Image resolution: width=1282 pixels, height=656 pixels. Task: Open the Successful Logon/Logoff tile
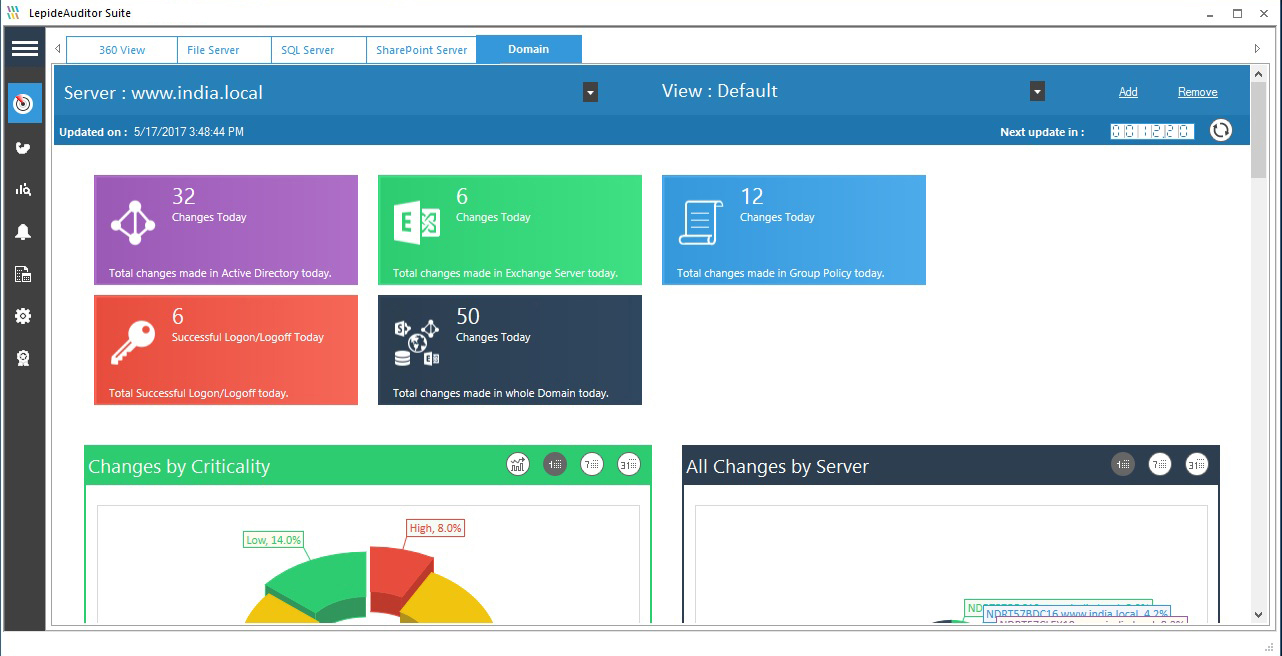[x=226, y=350]
